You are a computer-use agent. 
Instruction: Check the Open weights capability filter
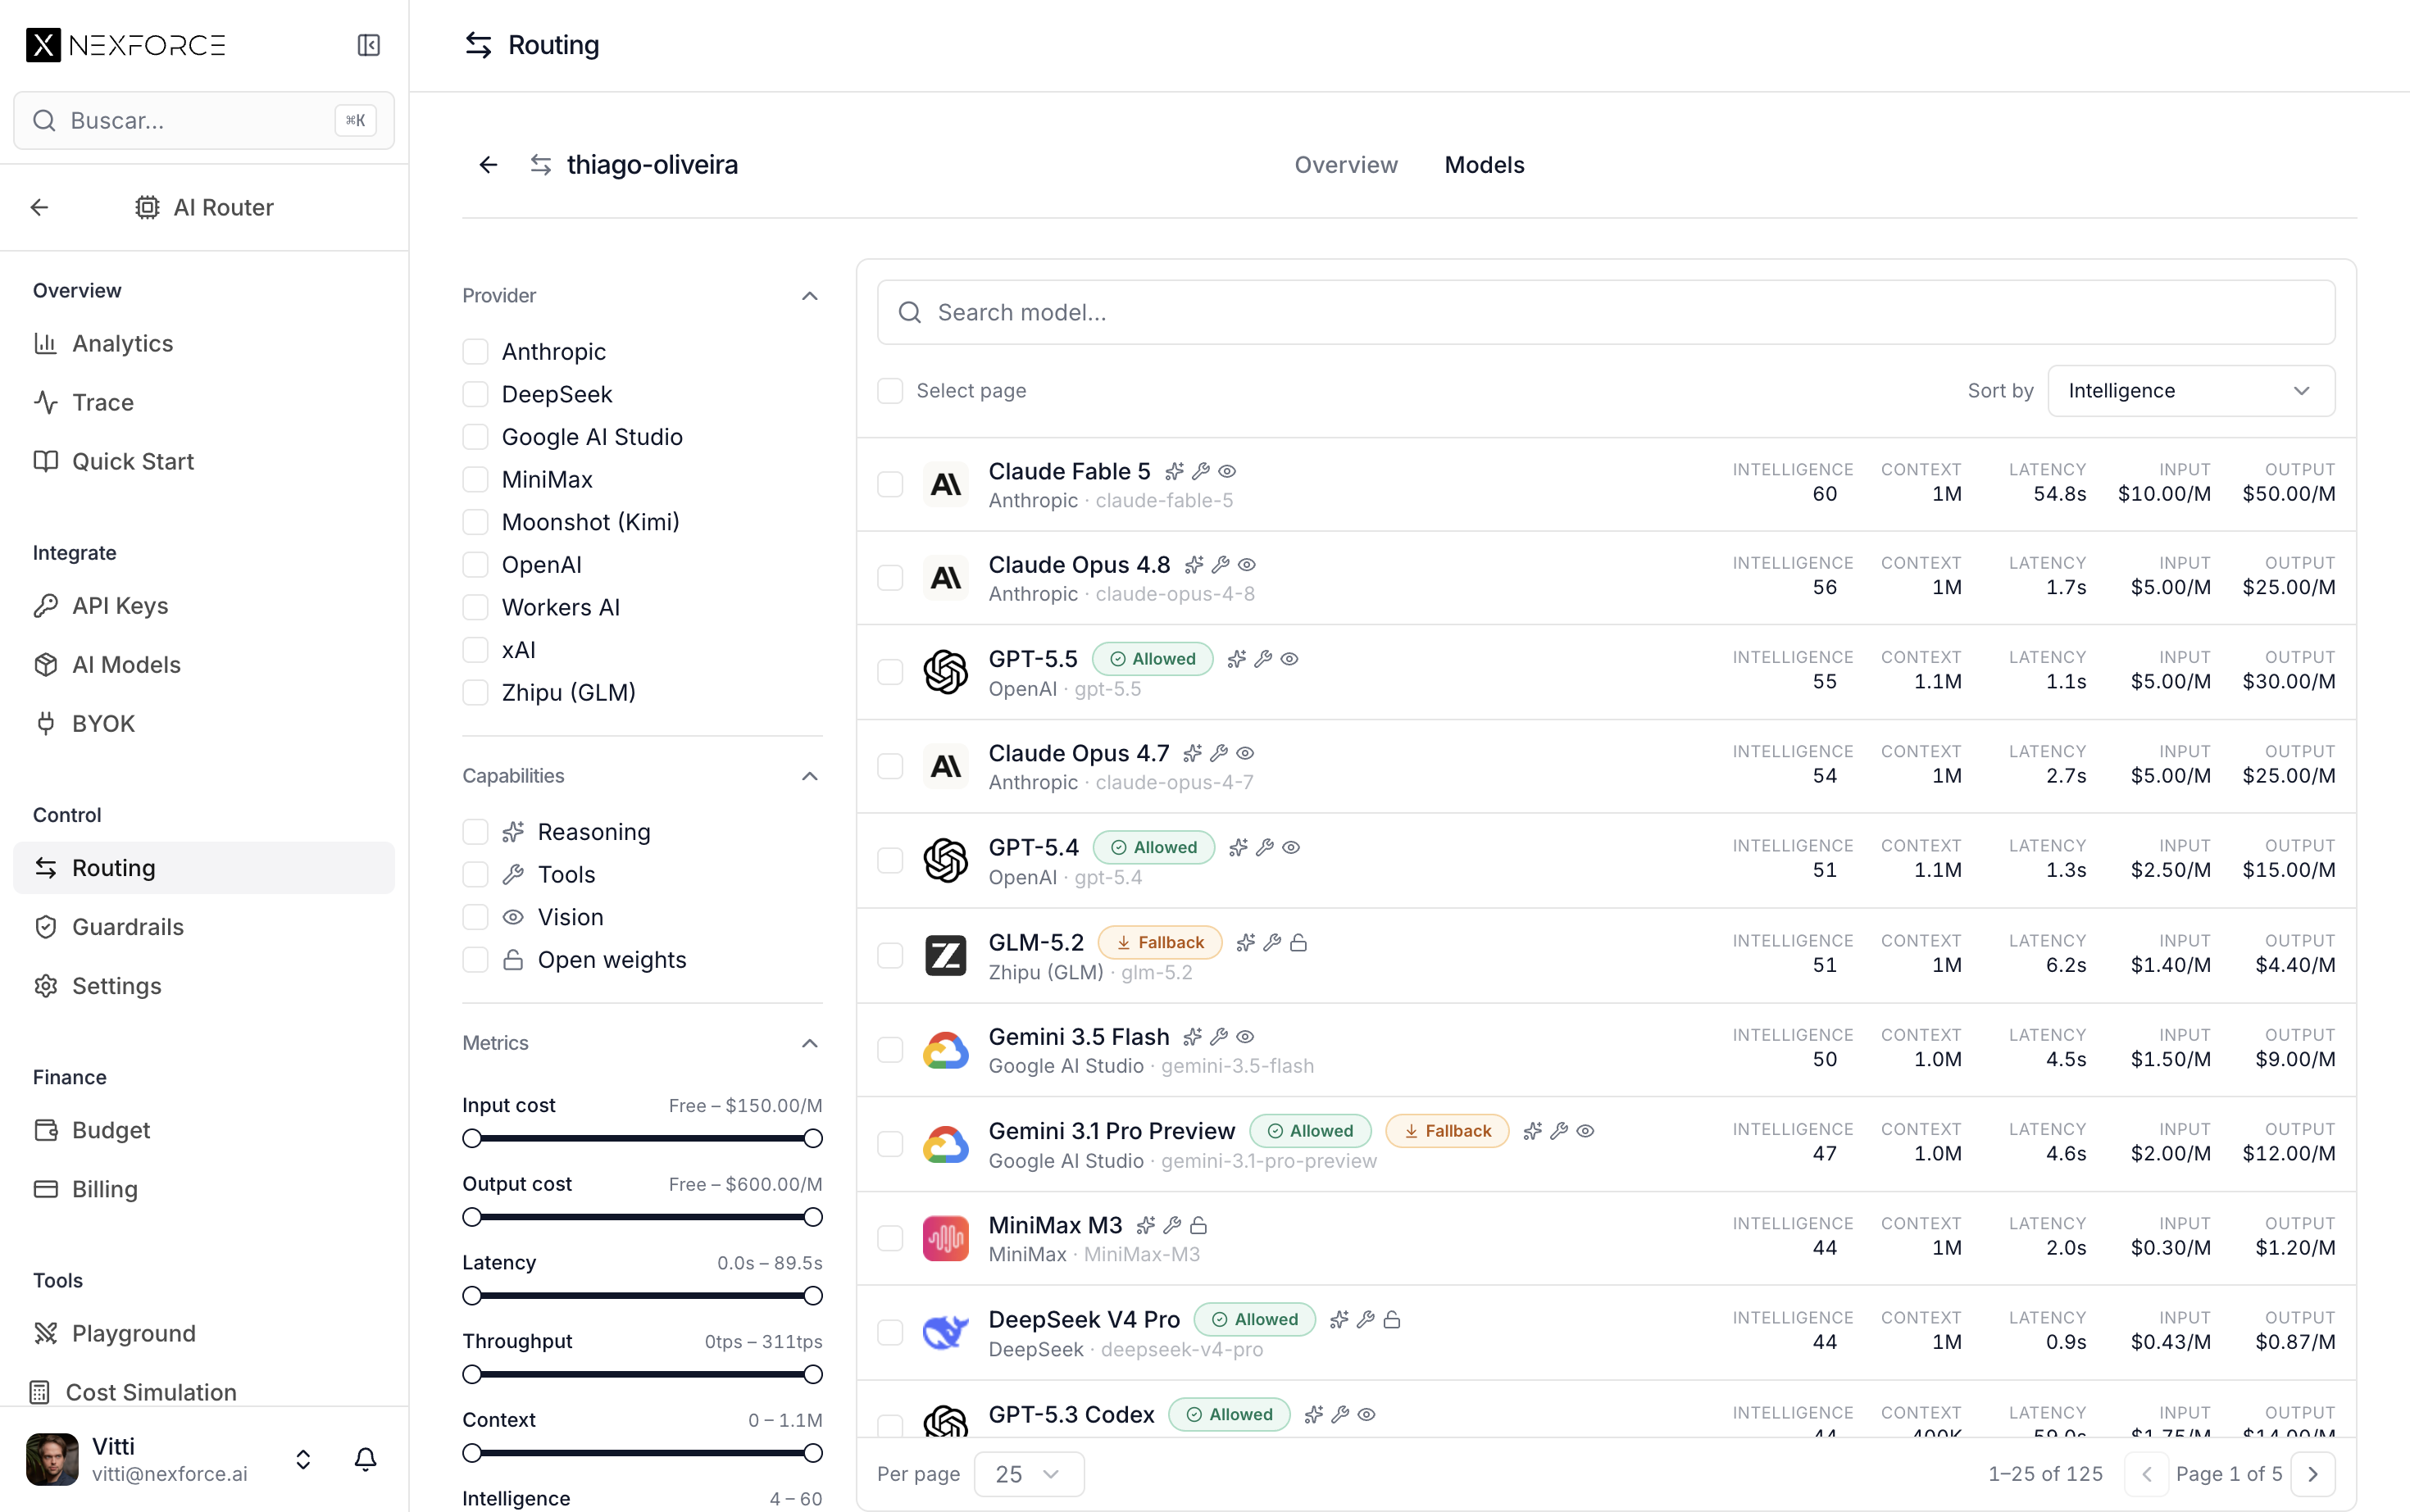click(x=475, y=960)
